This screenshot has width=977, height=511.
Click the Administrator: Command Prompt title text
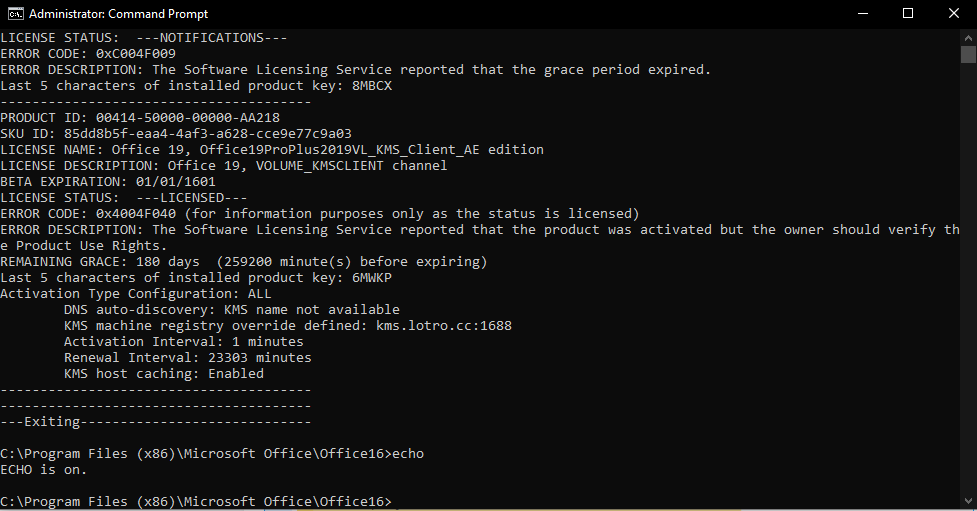point(118,14)
